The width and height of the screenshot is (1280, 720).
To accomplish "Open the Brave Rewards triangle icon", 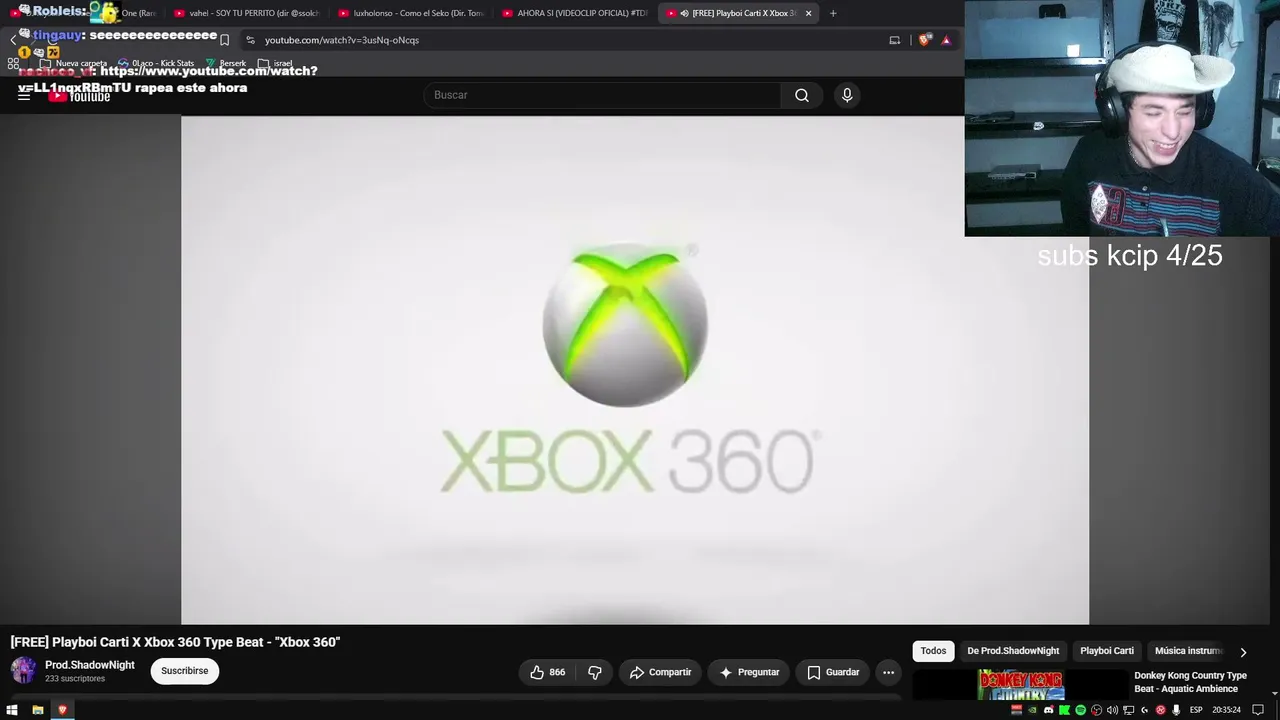I will 946,40.
